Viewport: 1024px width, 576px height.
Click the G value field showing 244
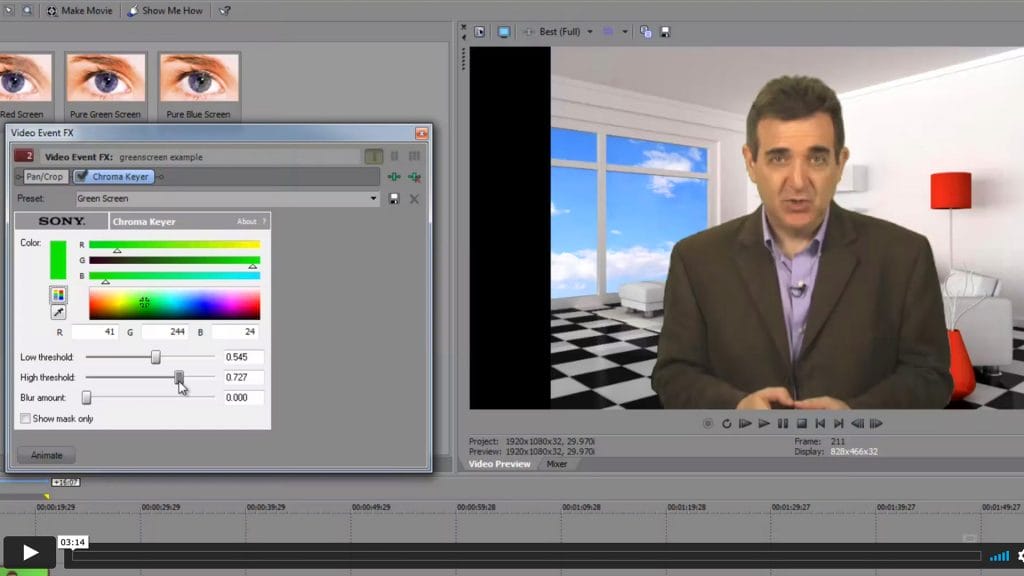coord(165,332)
